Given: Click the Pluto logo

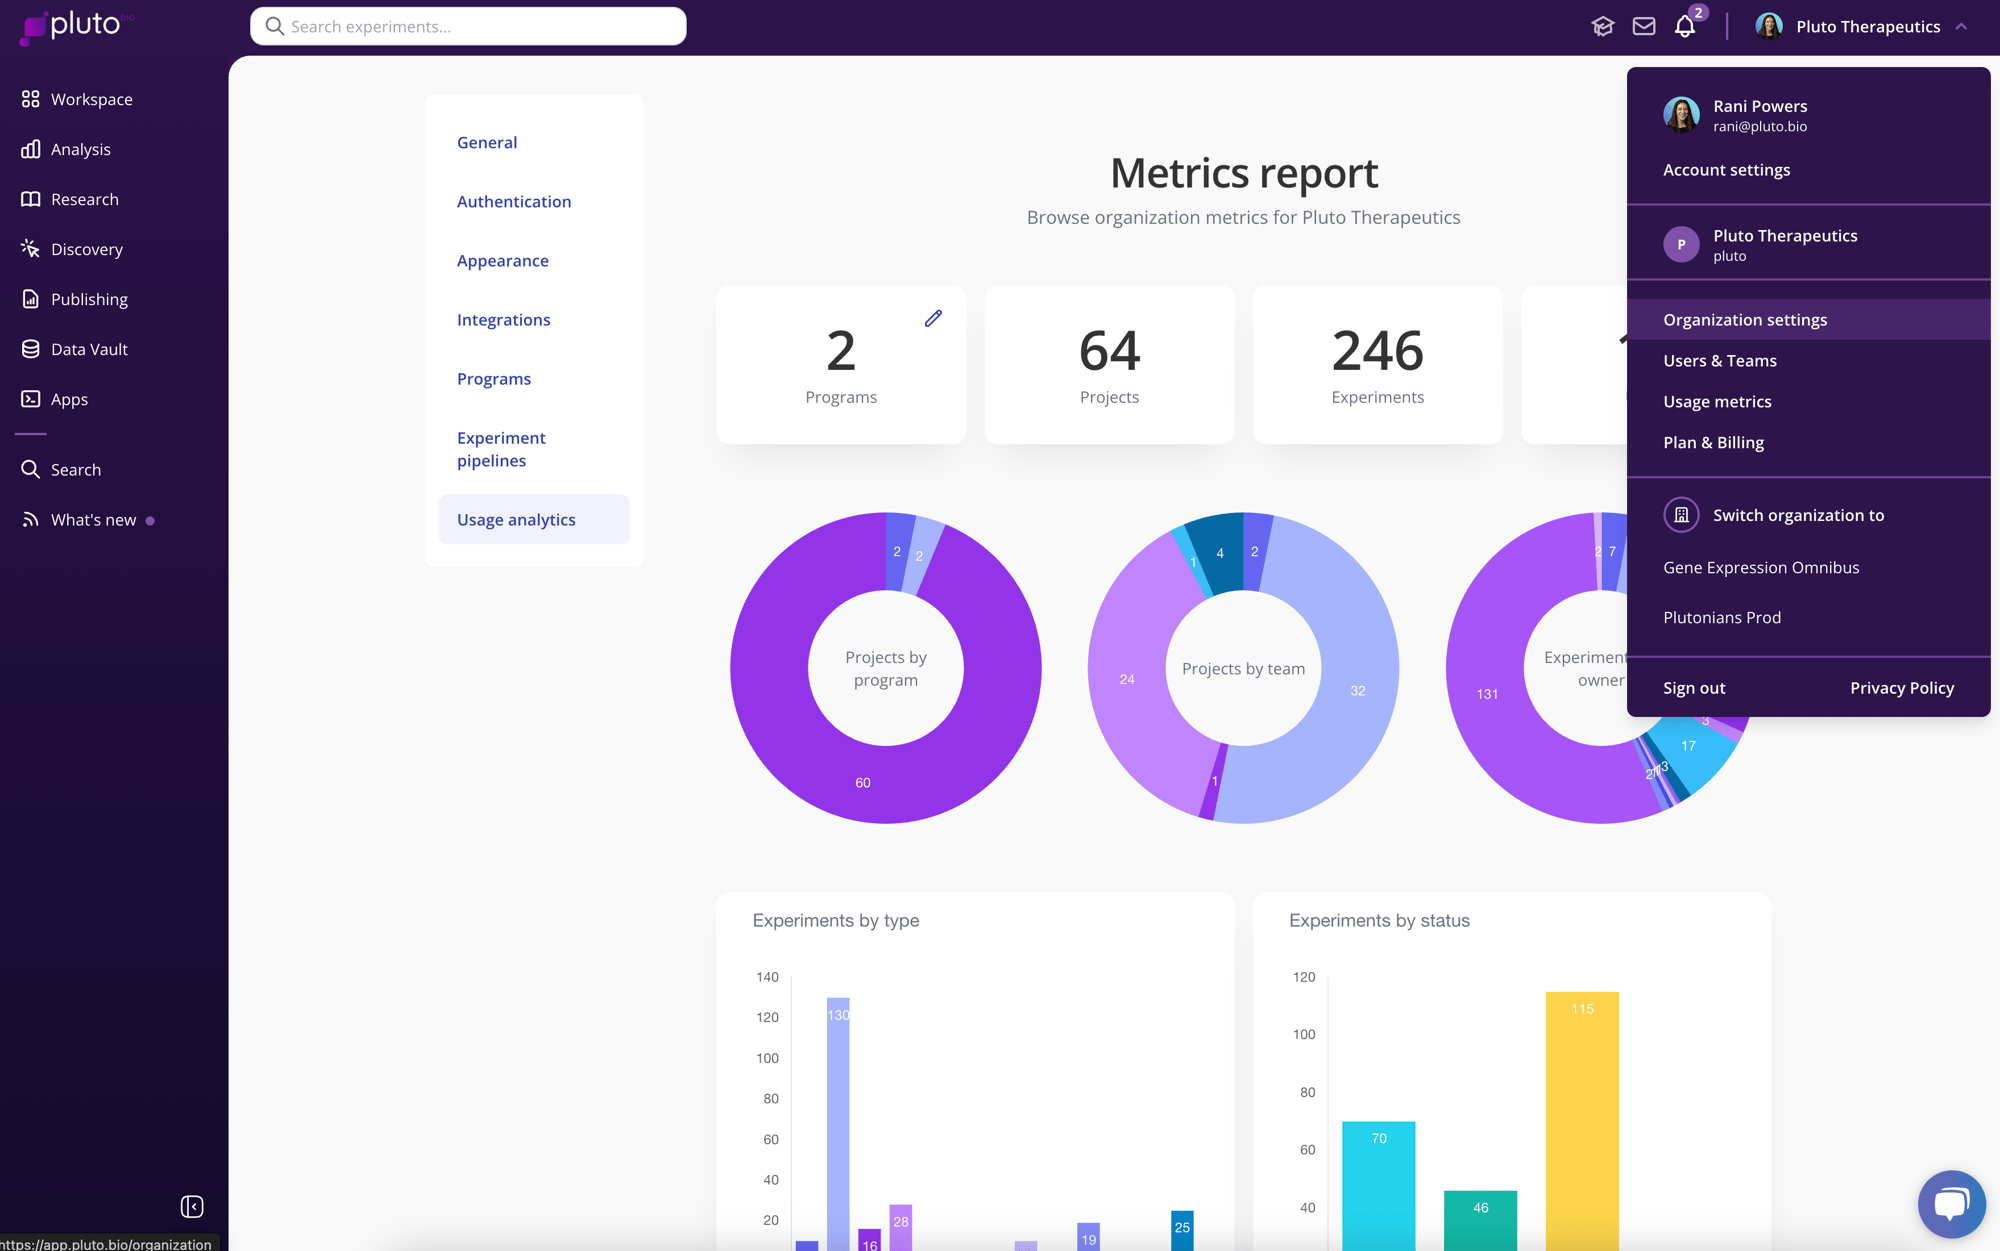Looking at the screenshot, I should [75, 26].
